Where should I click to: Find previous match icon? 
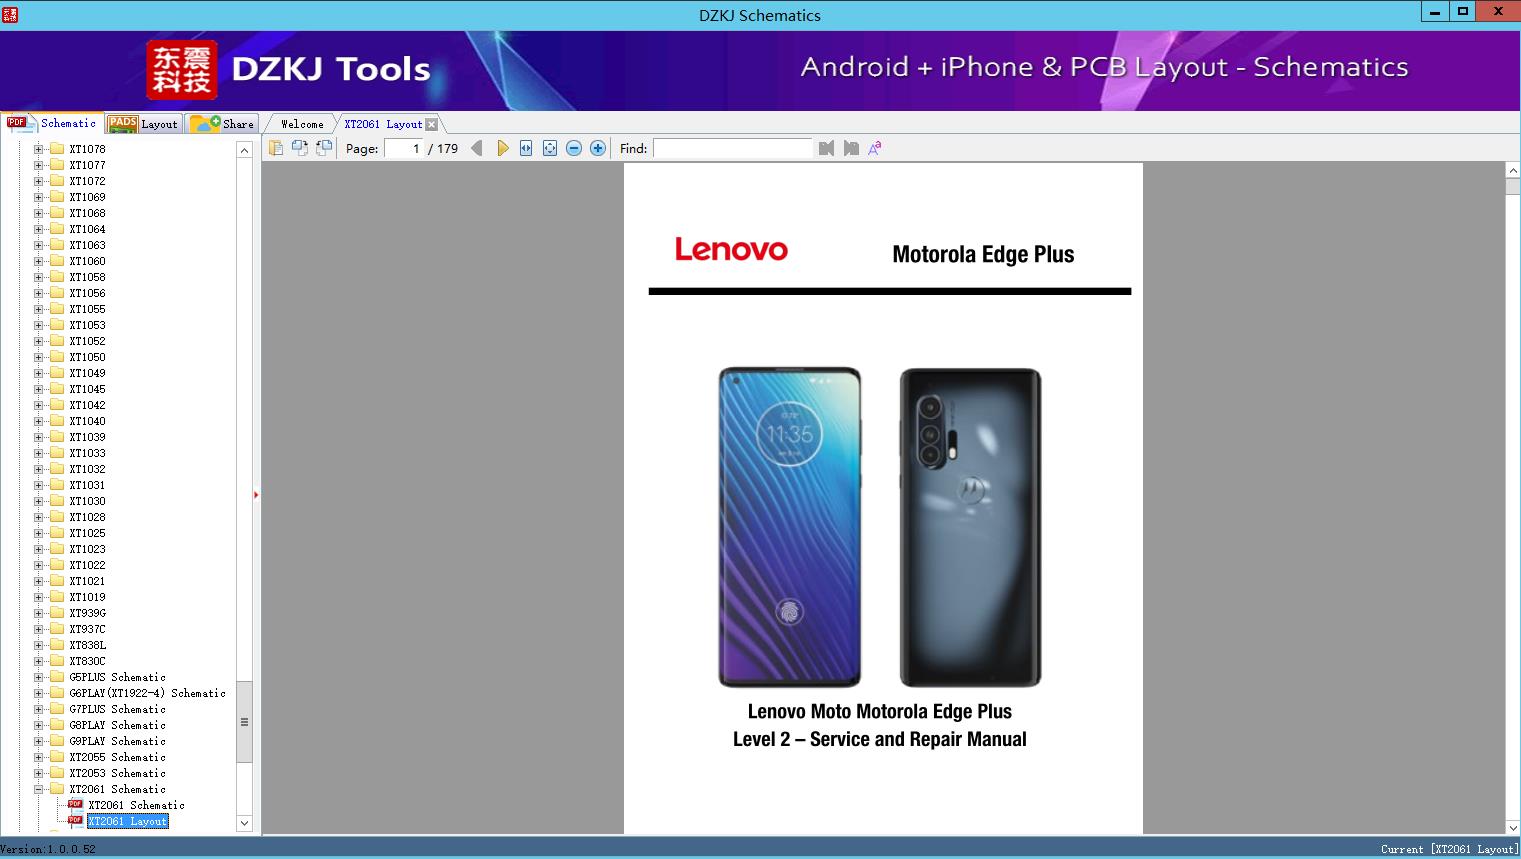(826, 148)
